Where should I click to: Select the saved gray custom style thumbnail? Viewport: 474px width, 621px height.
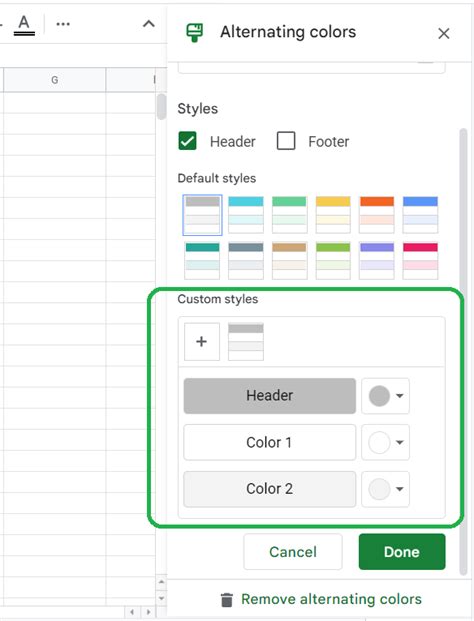point(246,341)
